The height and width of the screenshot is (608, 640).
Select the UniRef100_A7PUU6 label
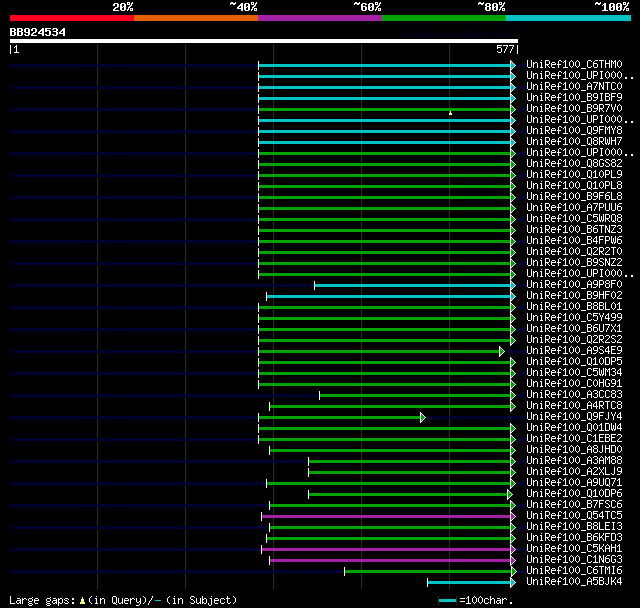(574, 208)
